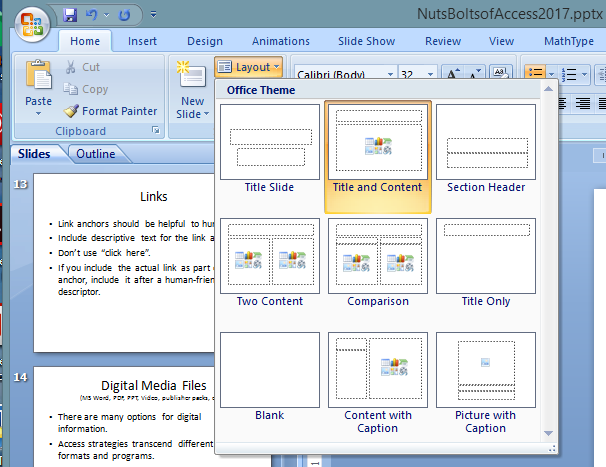Screen dimensions: 606x467
Task: Click the Paste clipboard icon
Action: pyautogui.click(x=38, y=75)
